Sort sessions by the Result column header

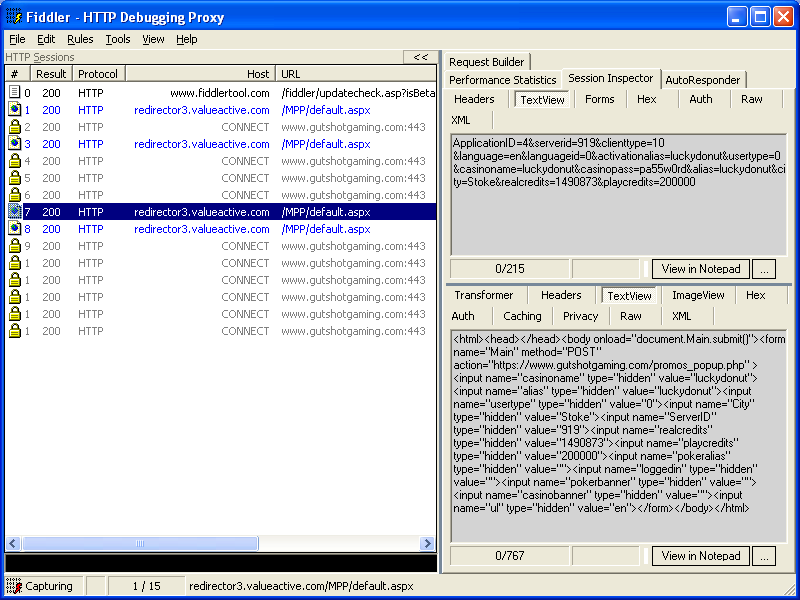52,74
